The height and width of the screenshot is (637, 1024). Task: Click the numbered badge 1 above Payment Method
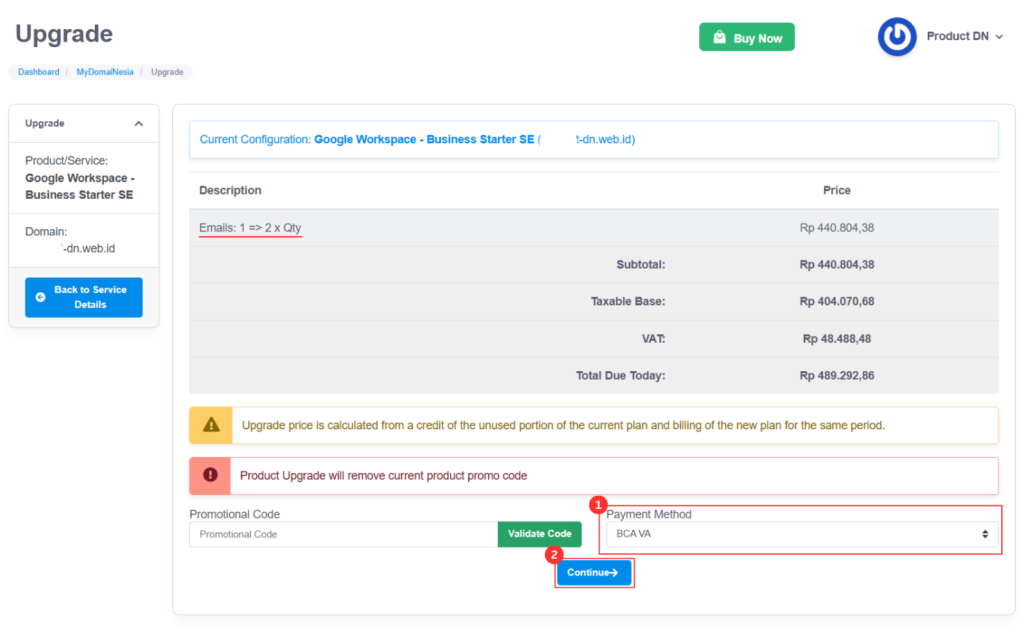(x=598, y=505)
